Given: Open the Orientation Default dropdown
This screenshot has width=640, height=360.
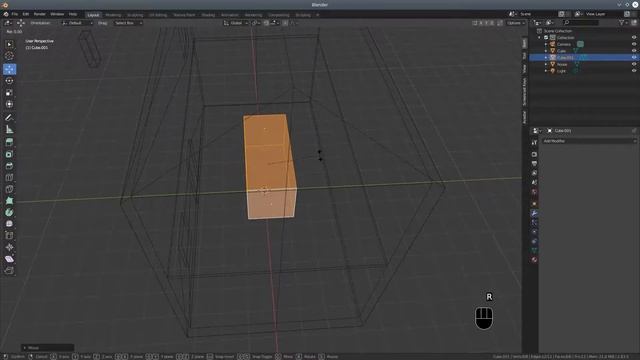Looking at the screenshot, I should coord(77,23).
